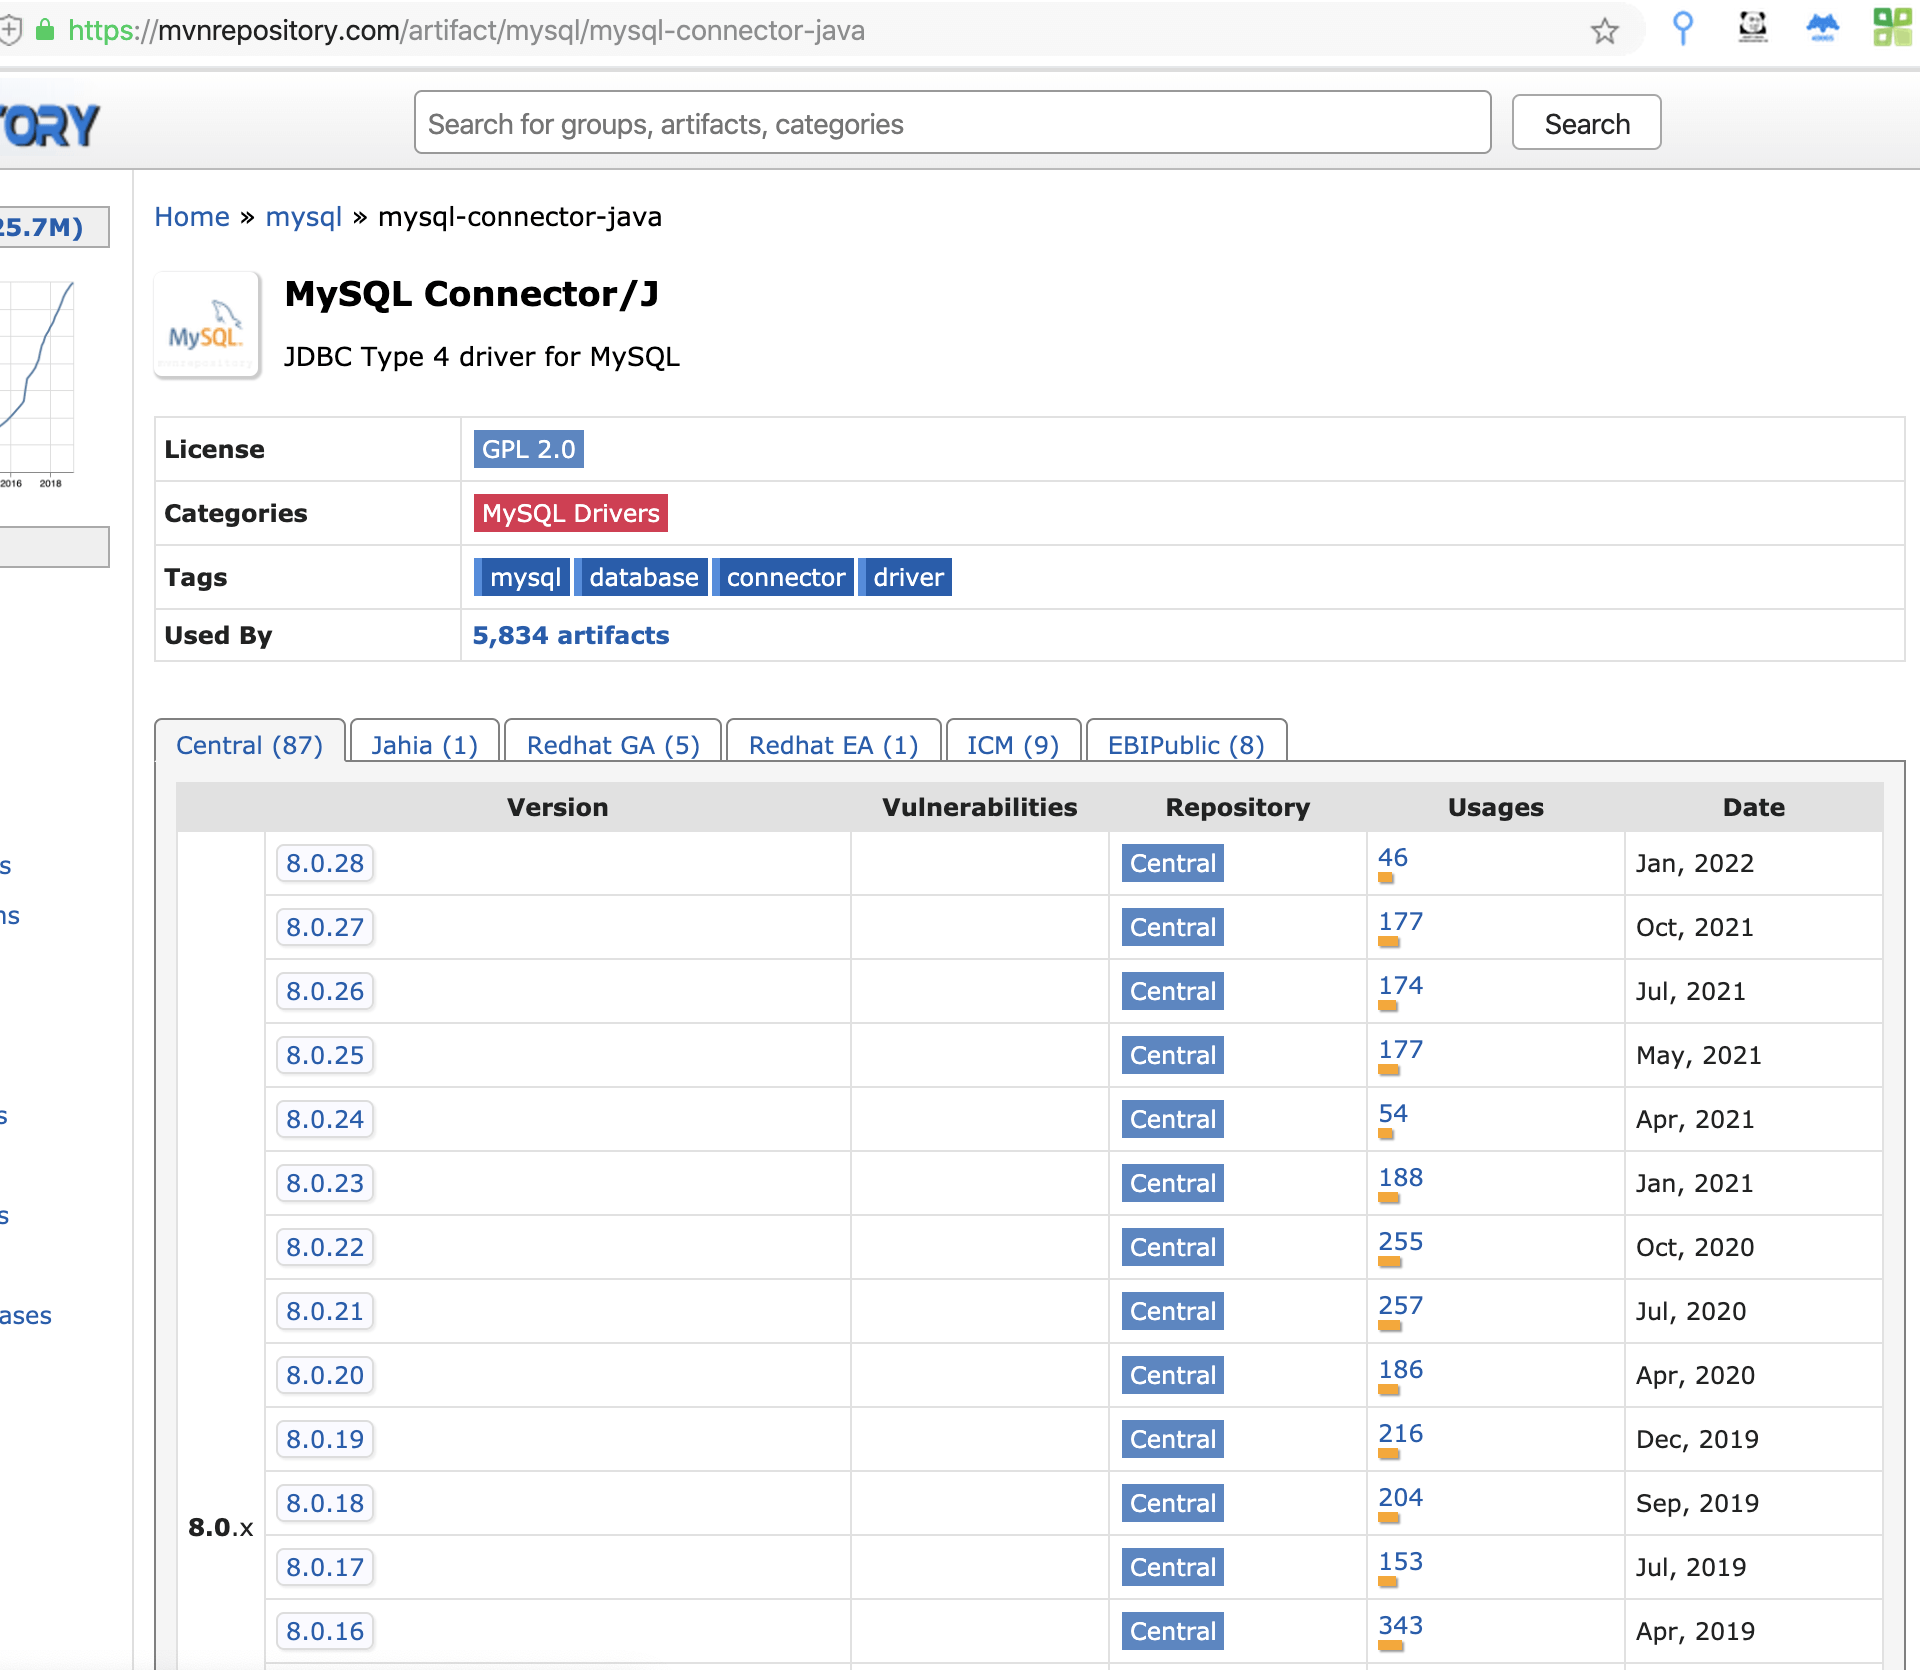Click the blue bird-like extension icon
1920x1670 pixels.
(1823, 28)
